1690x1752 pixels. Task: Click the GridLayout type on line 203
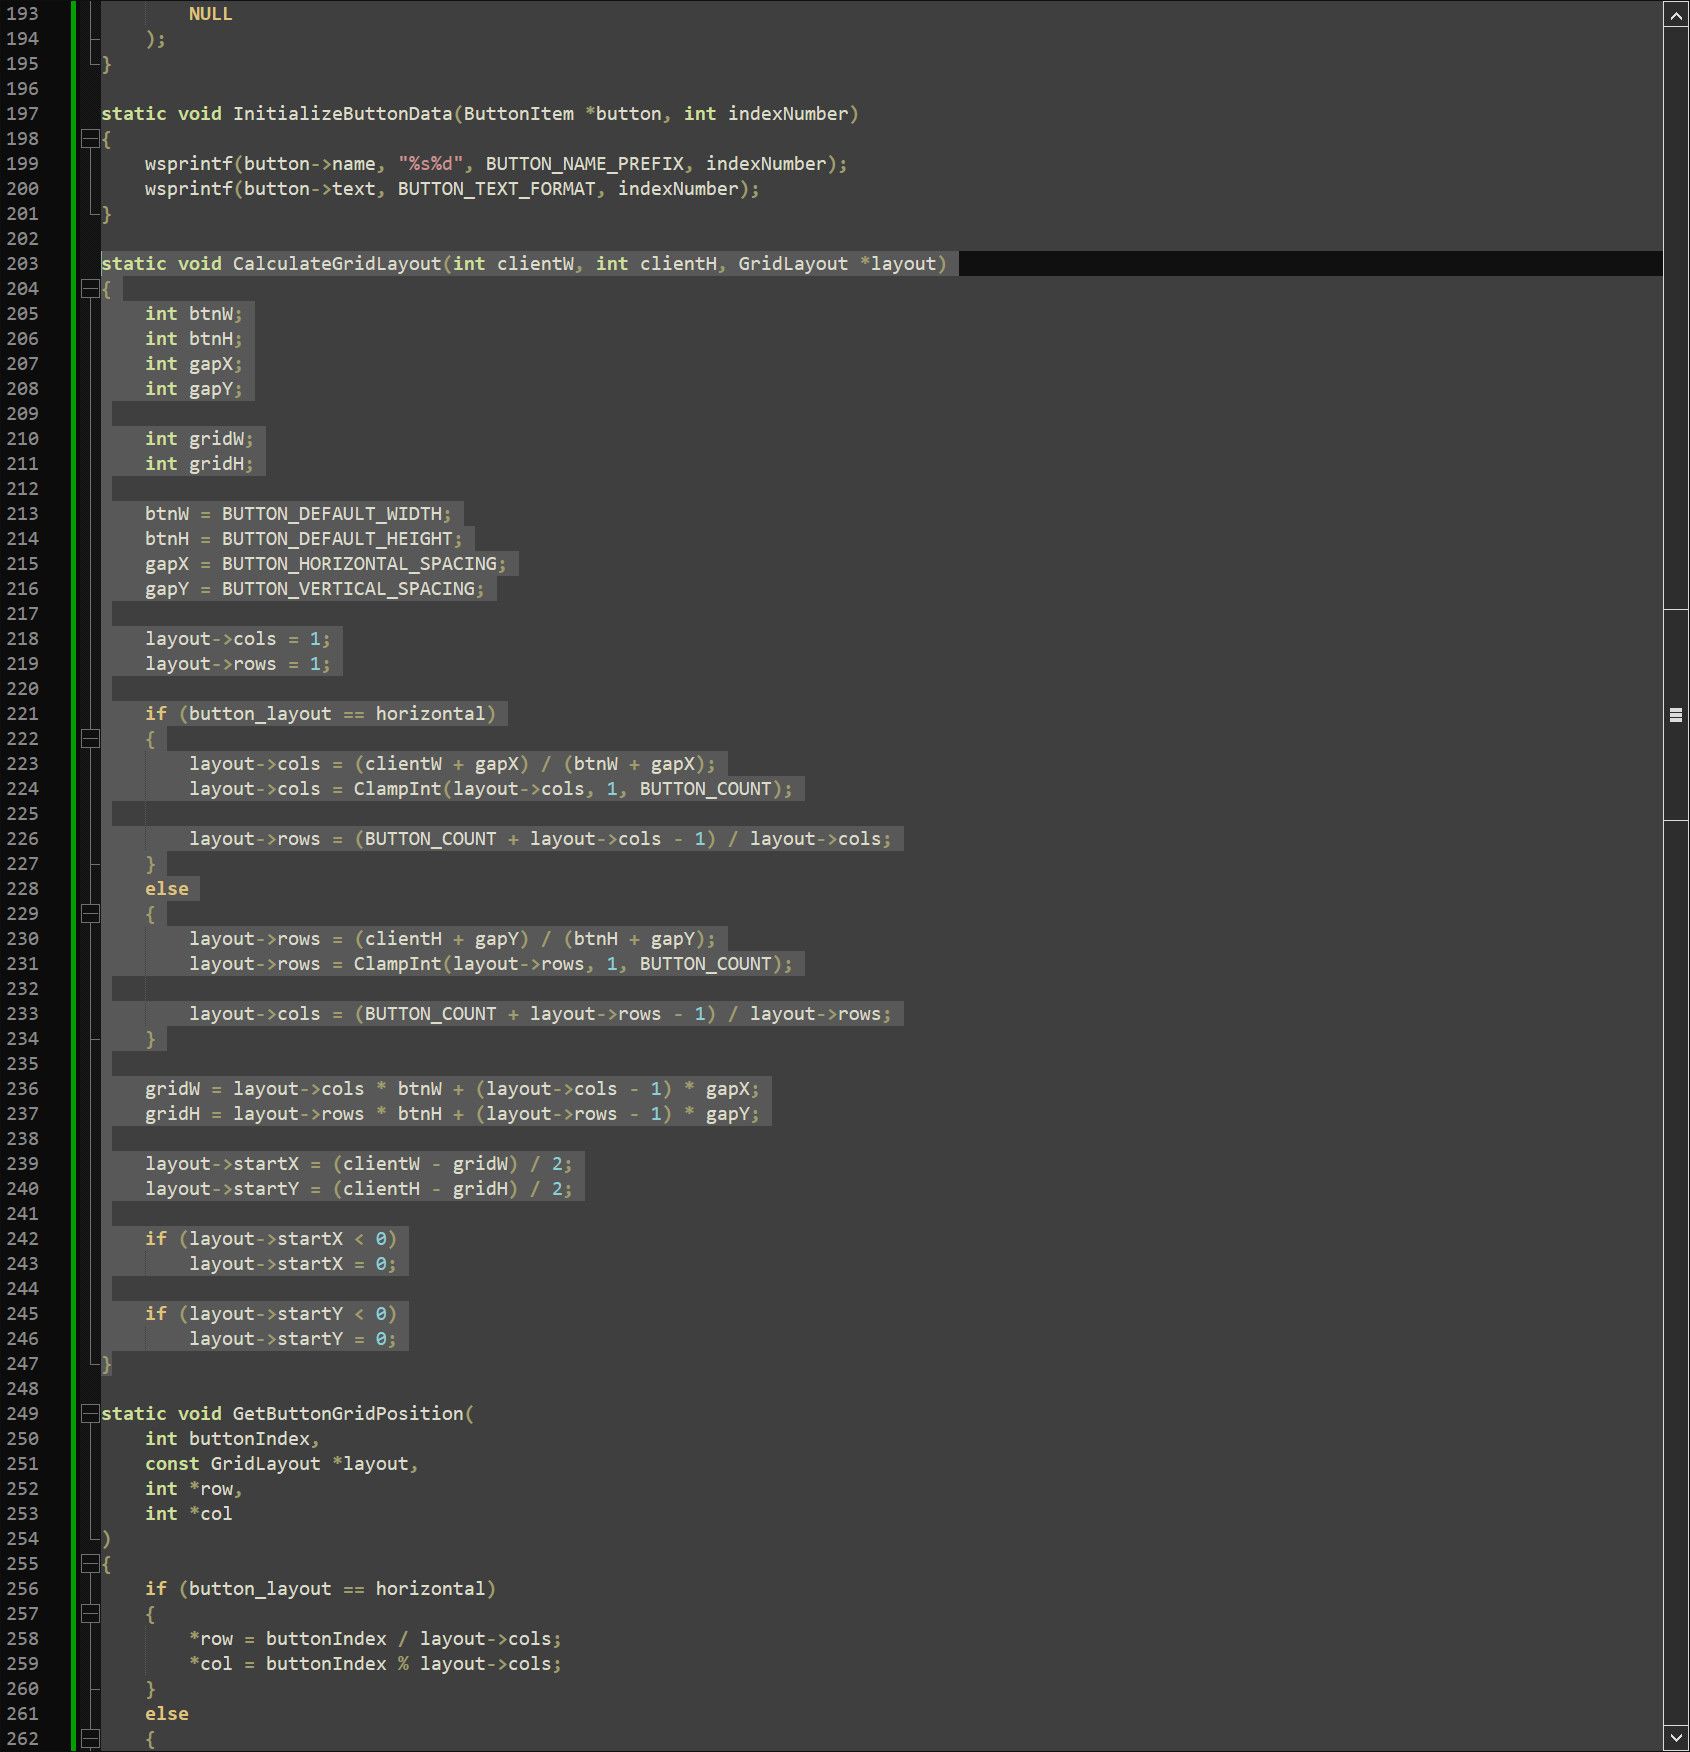[793, 264]
